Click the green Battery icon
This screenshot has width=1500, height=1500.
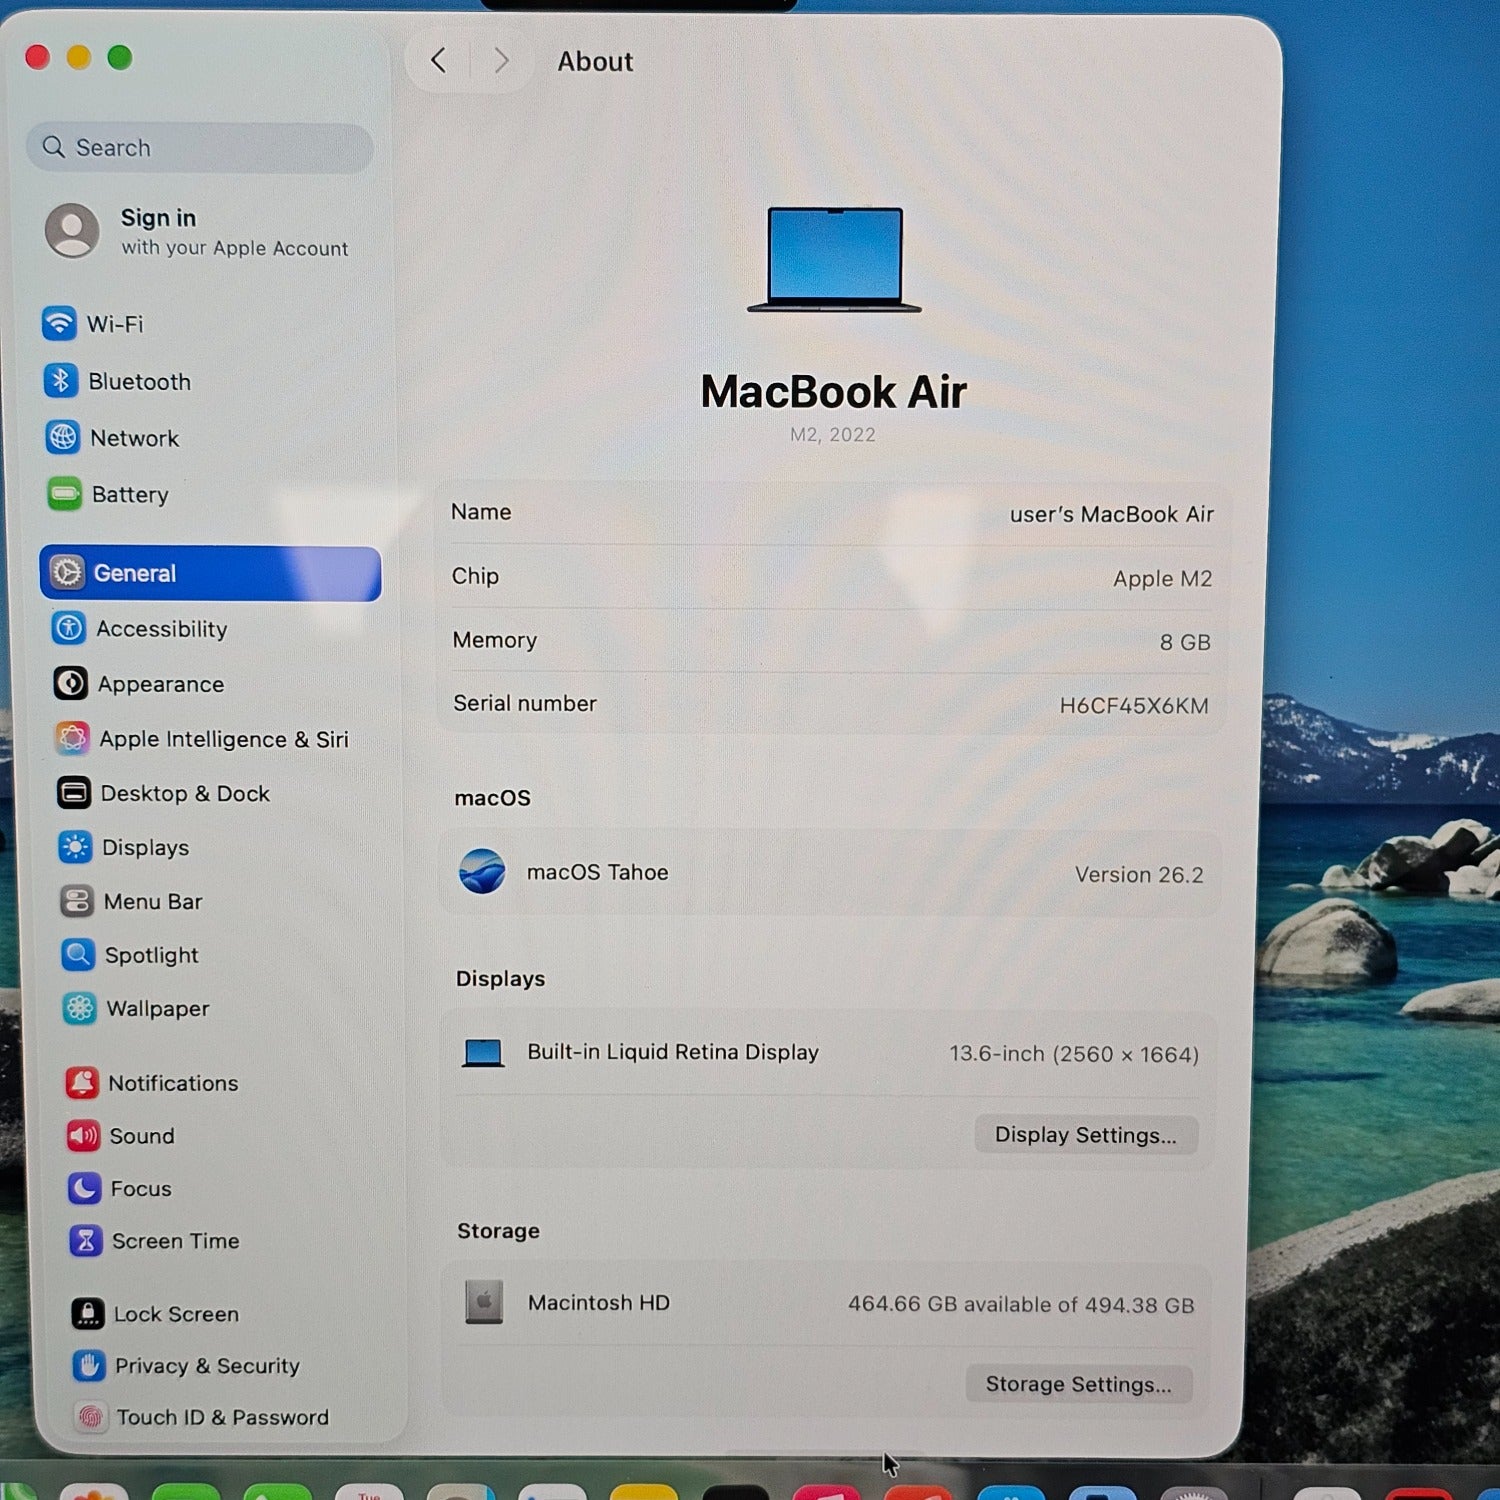(x=65, y=494)
